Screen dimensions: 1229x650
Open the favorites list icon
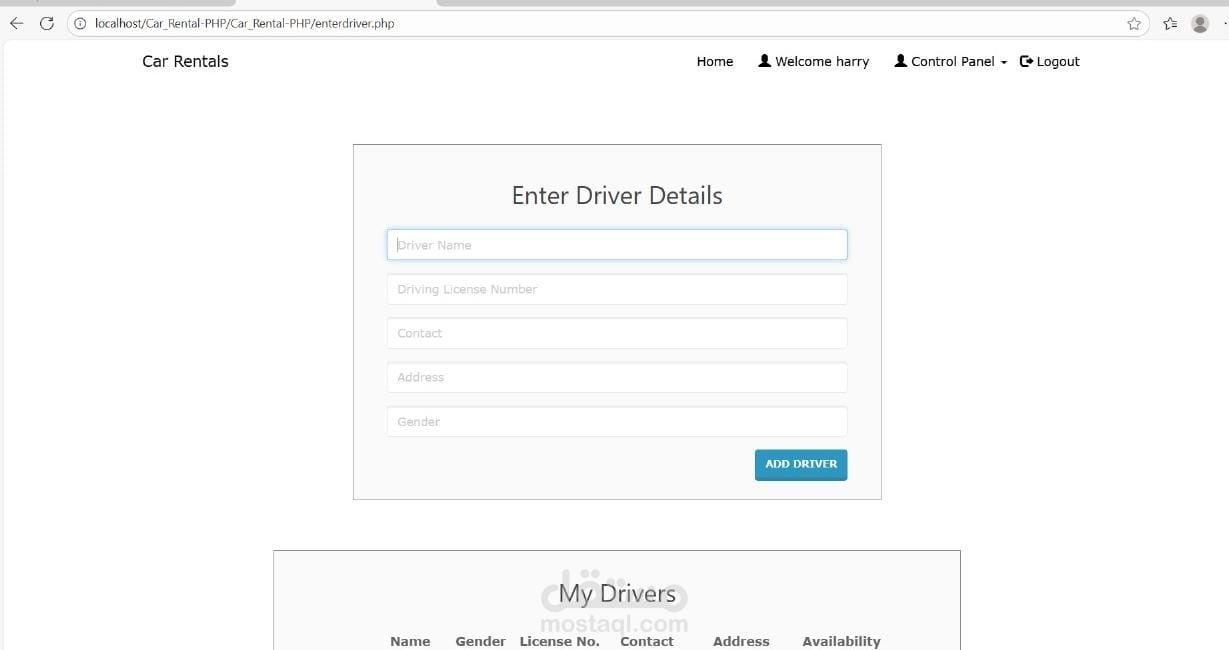point(1170,23)
